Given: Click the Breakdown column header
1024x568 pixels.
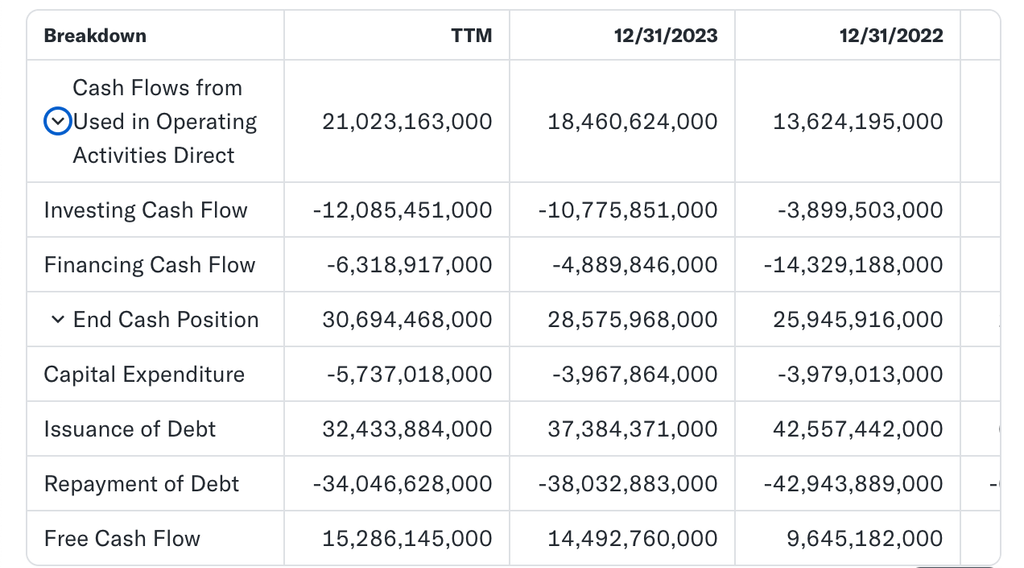Looking at the screenshot, I should pos(95,36).
